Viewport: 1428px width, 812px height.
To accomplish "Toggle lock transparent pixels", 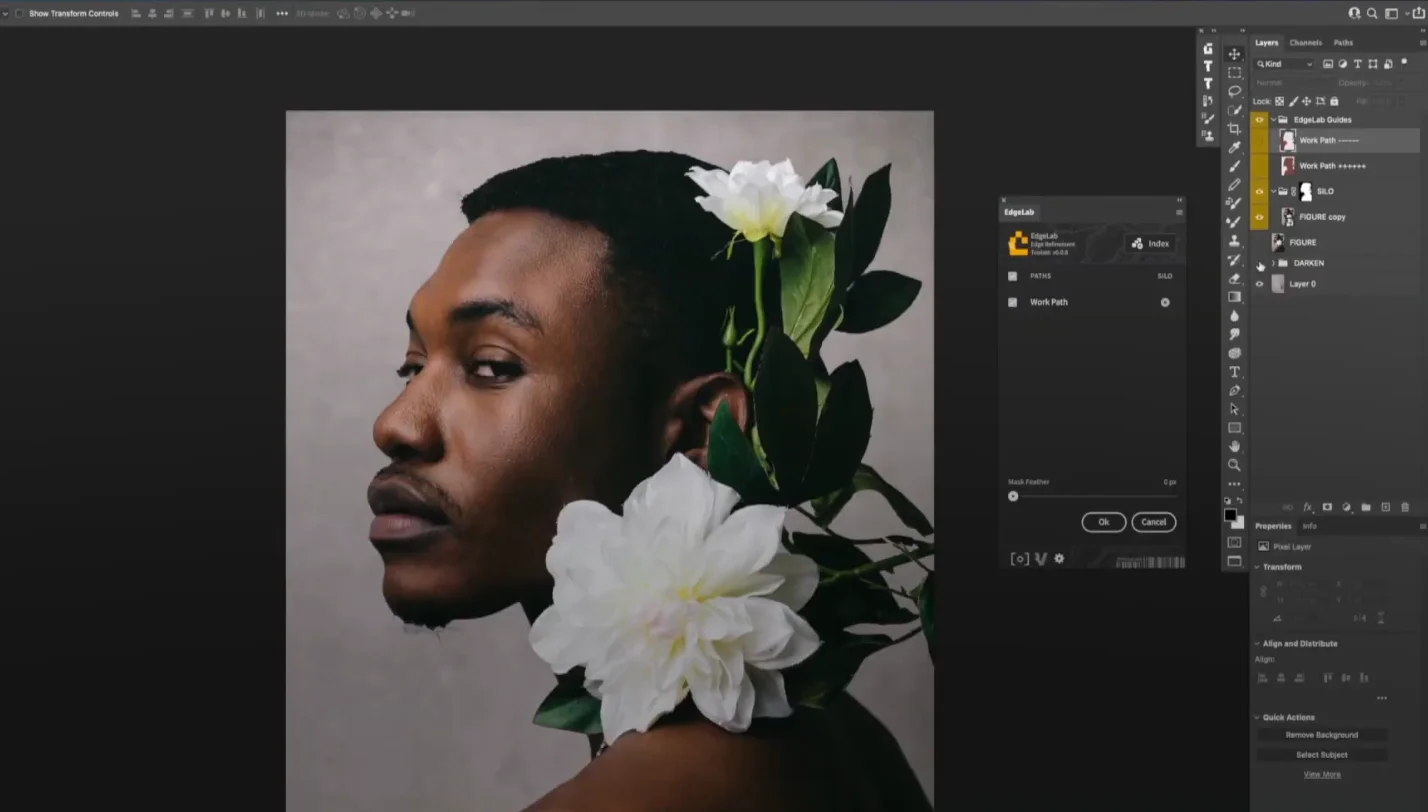I will [1279, 101].
